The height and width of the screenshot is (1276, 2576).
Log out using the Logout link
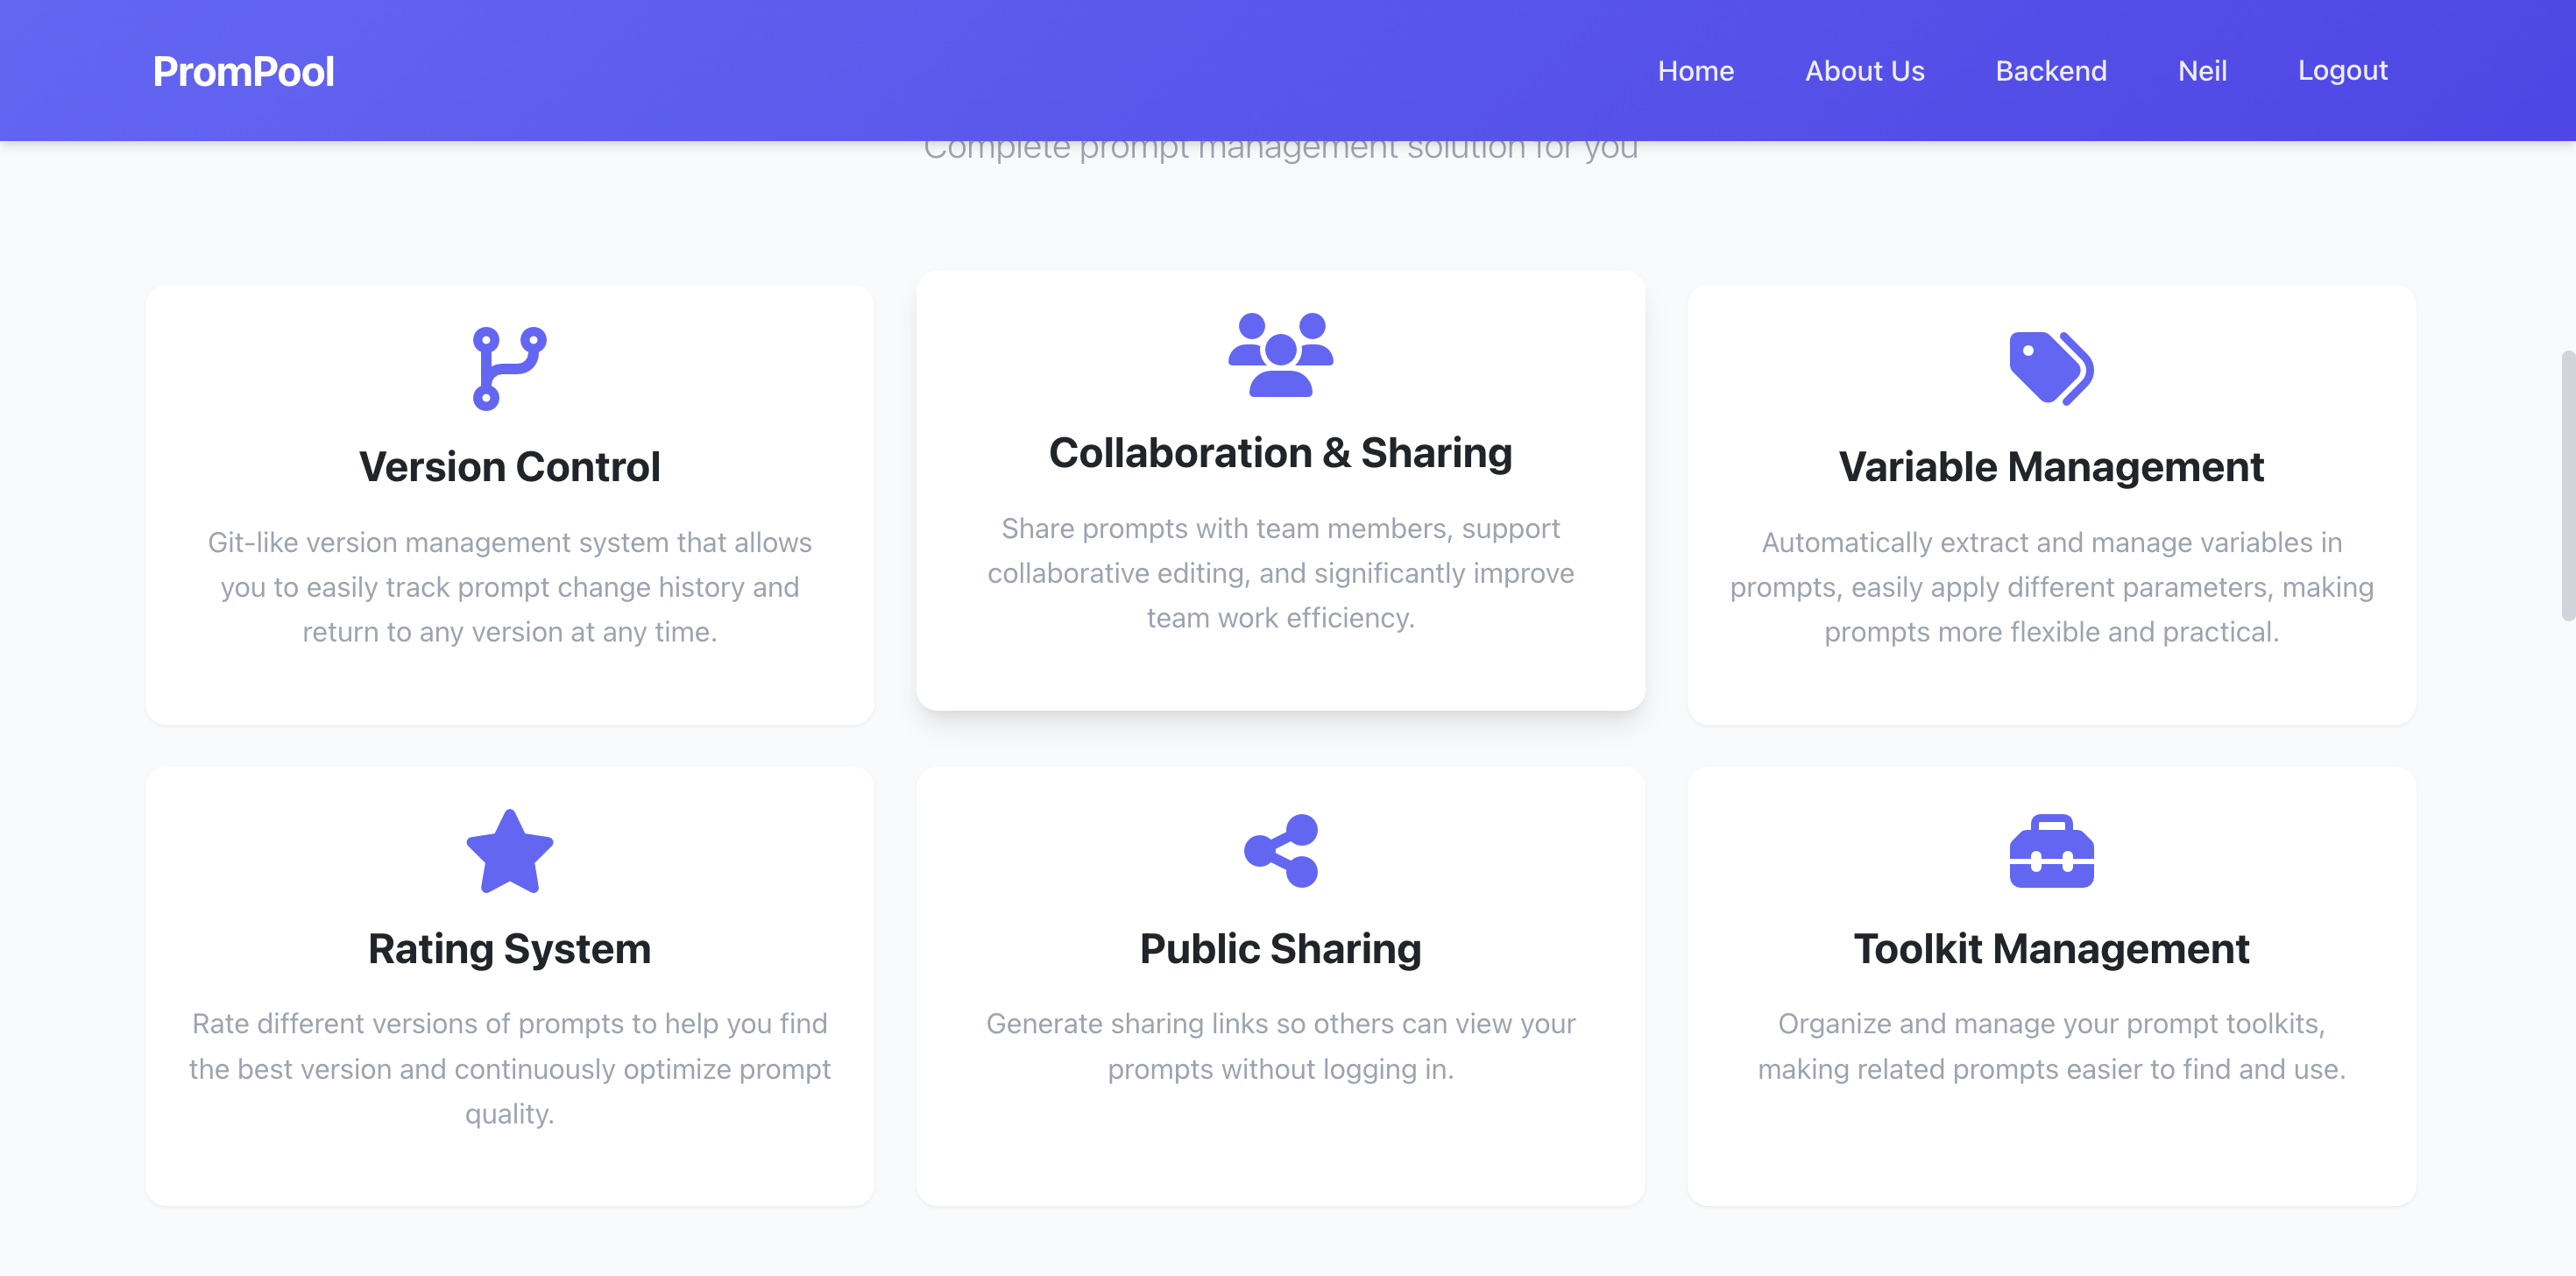click(2342, 71)
